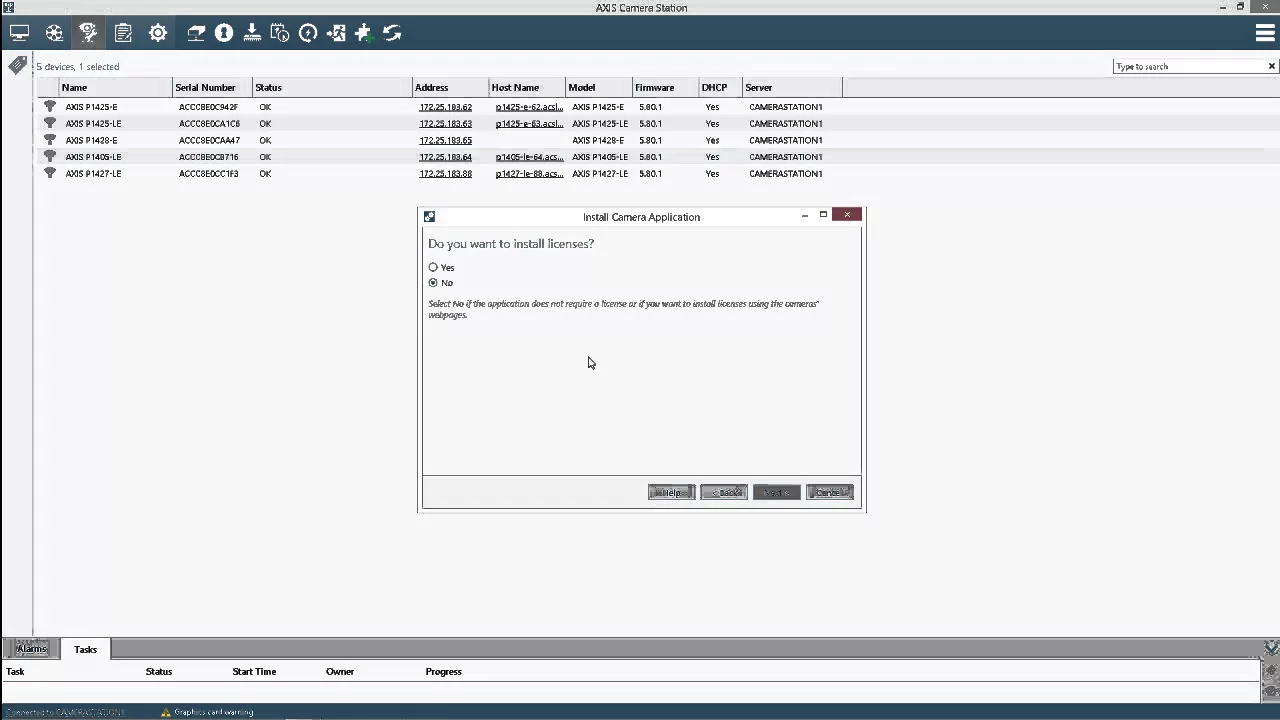Select the AXIS P1425-LE device name

tap(93, 124)
